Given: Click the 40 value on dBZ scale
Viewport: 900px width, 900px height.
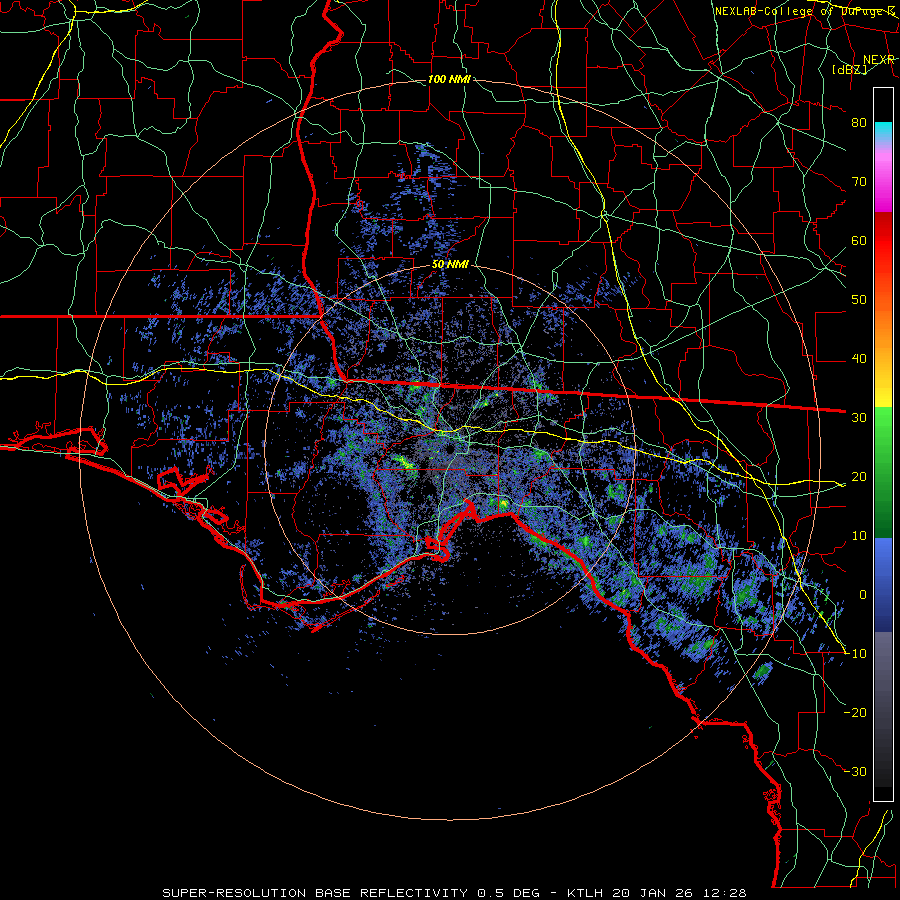Looking at the screenshot, I should [859, 359].
